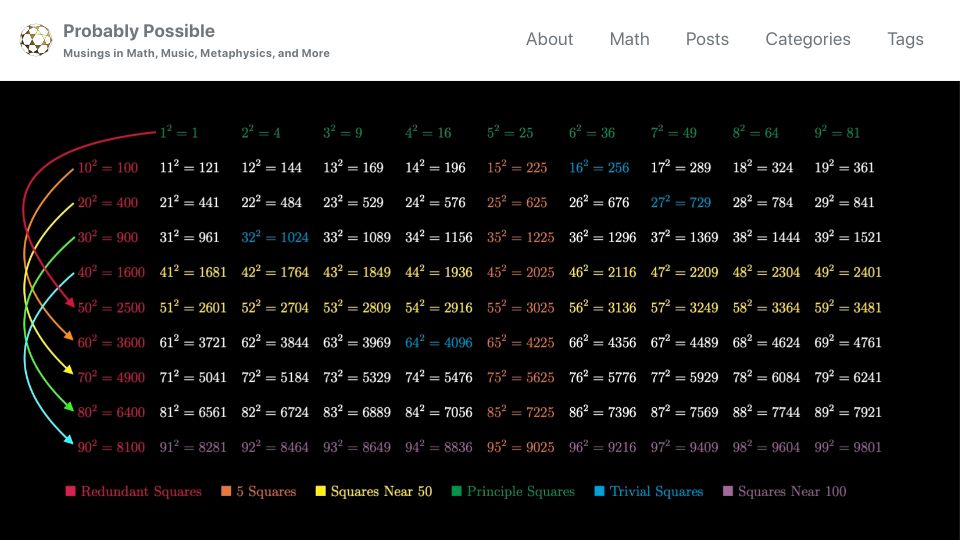Click the orange 5 Squares legend swatch
Image resolution: width=960 pixels, height=540 pixels.
(226, 491)
